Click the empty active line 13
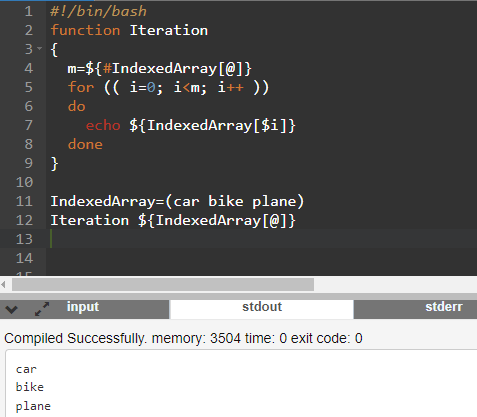Image resolution: width=477 pixels, height=417 pixels. tap(261, 239)
